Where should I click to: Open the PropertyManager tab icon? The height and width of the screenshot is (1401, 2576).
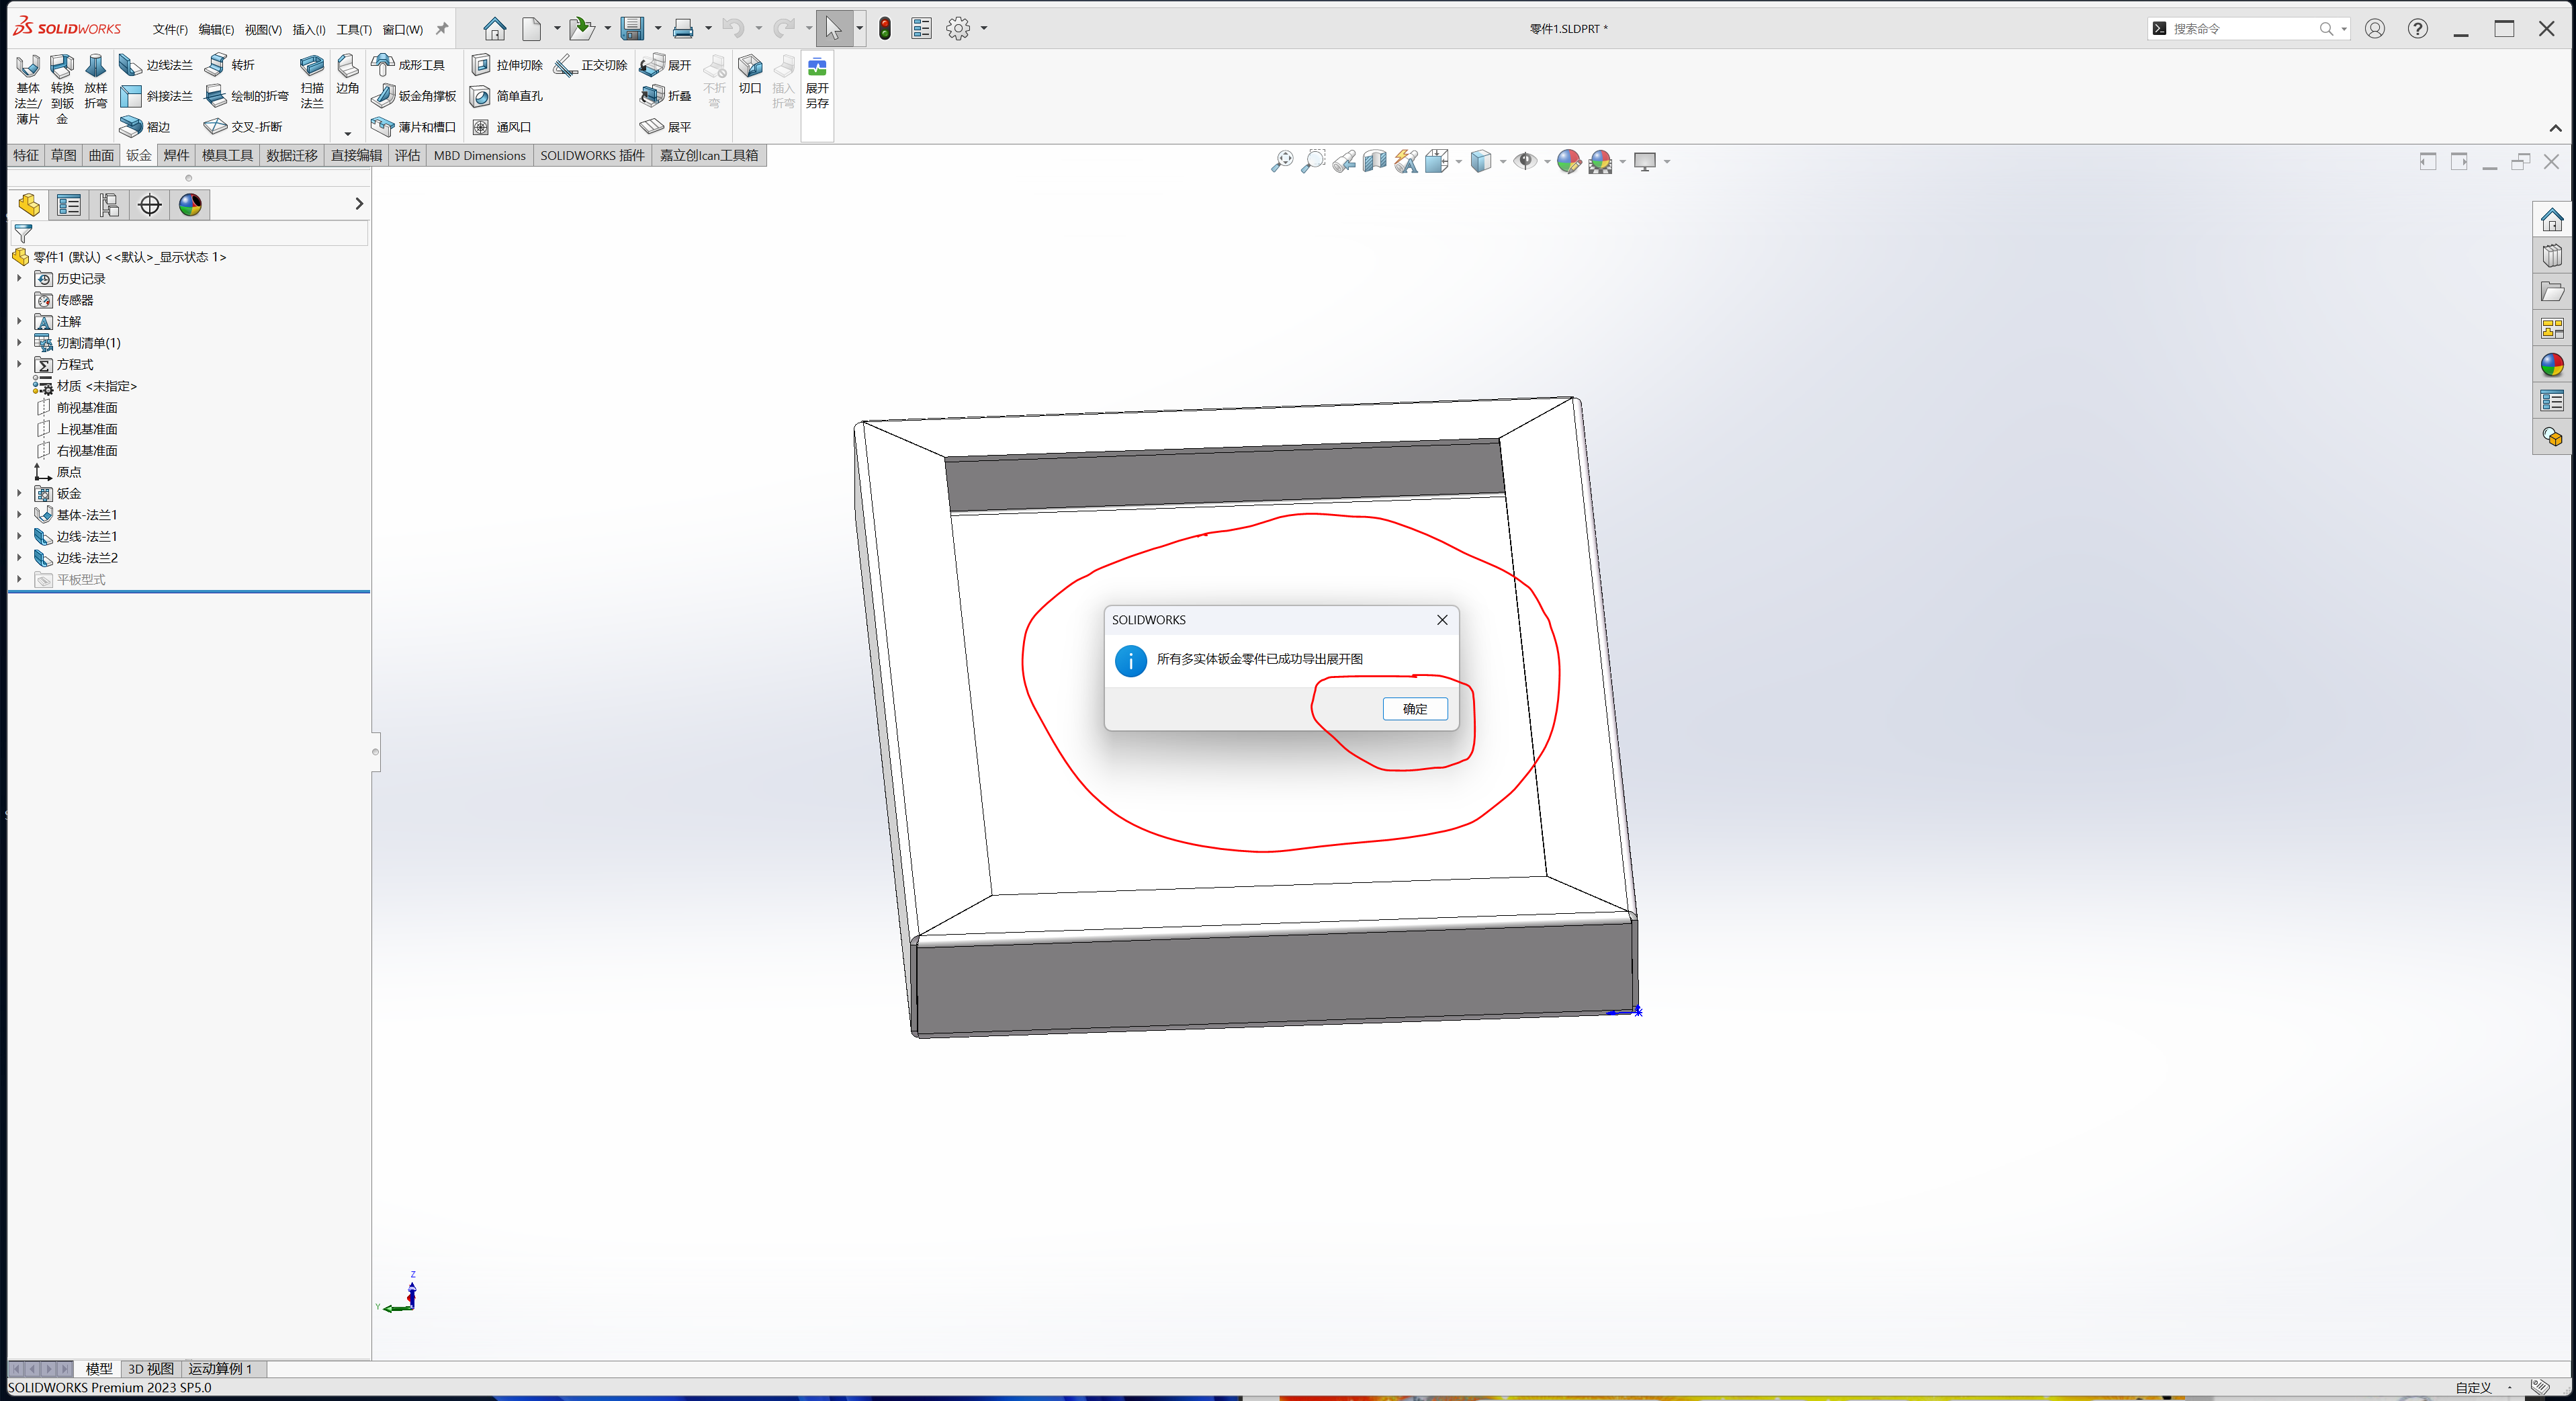click(x=69, y=205)
